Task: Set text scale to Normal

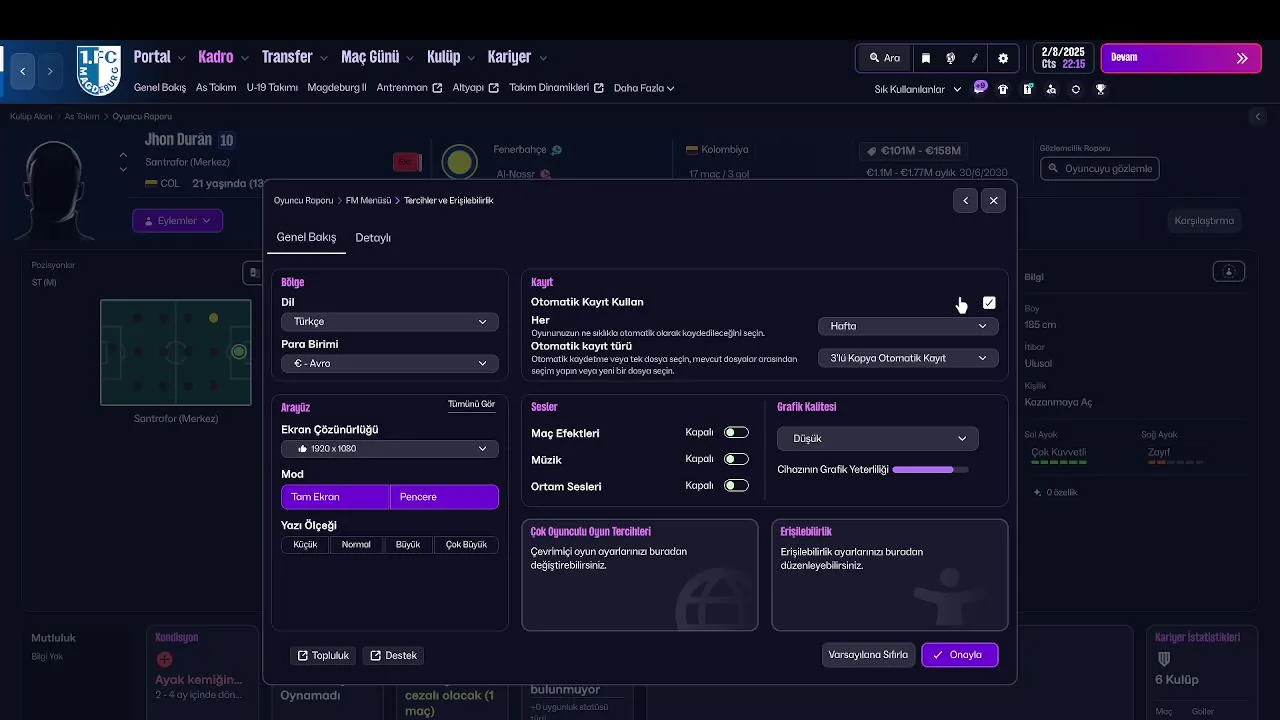Action: tap(356, 545)
